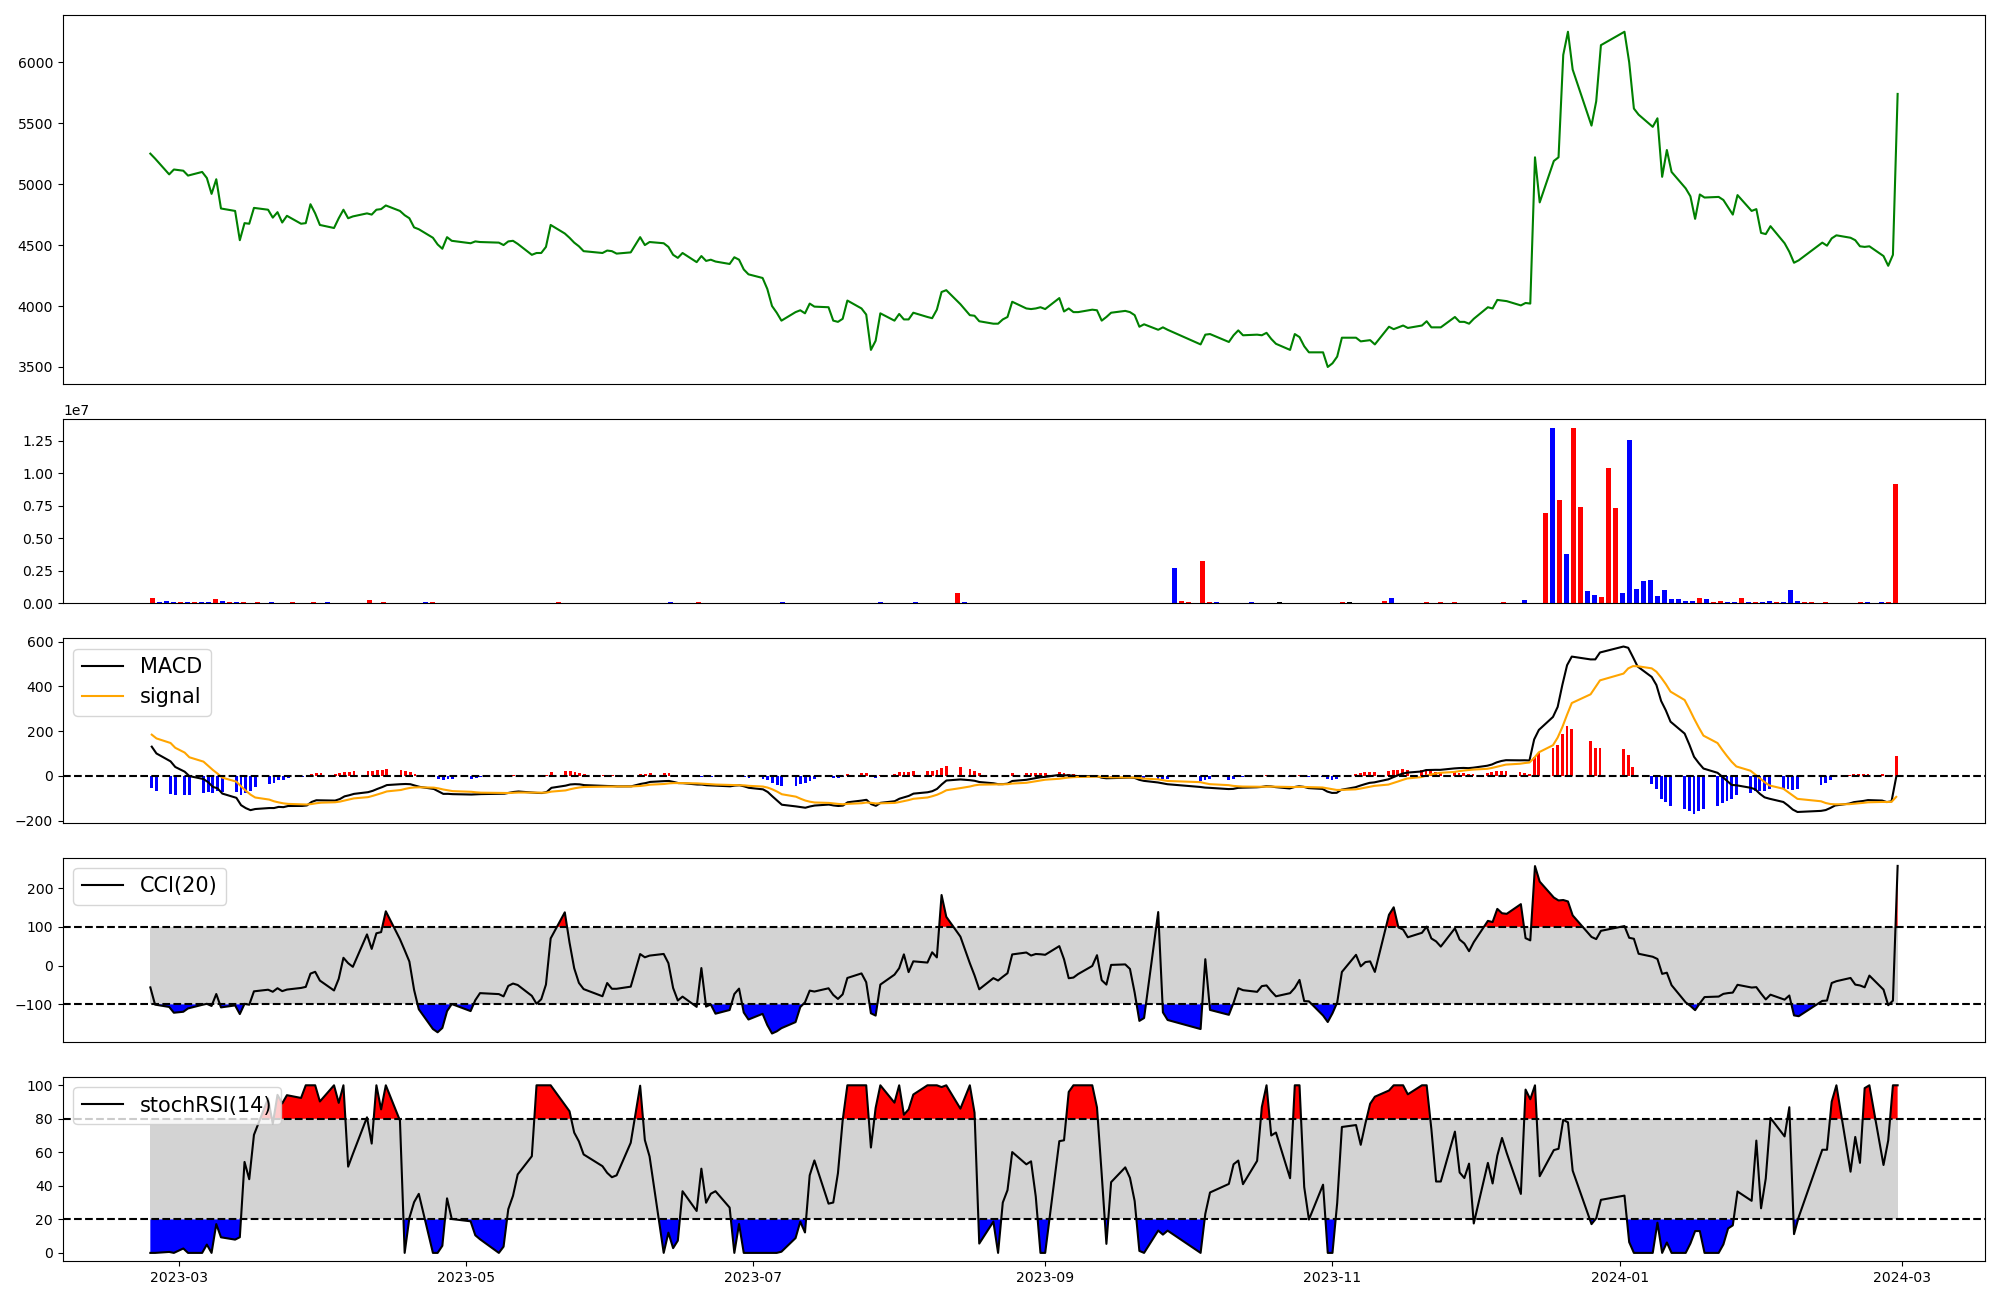Click the 1e7 volume exponent label

coord(76,410)
